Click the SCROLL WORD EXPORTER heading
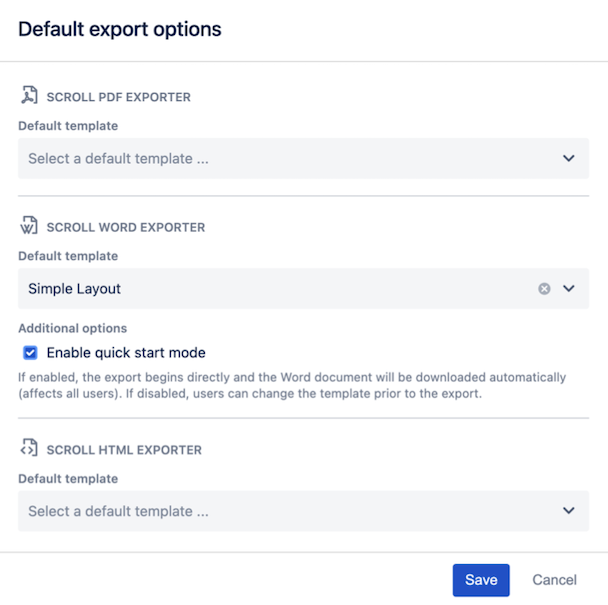Image resolution: width=608 pixels, height=605 pixels. [125, 227]
